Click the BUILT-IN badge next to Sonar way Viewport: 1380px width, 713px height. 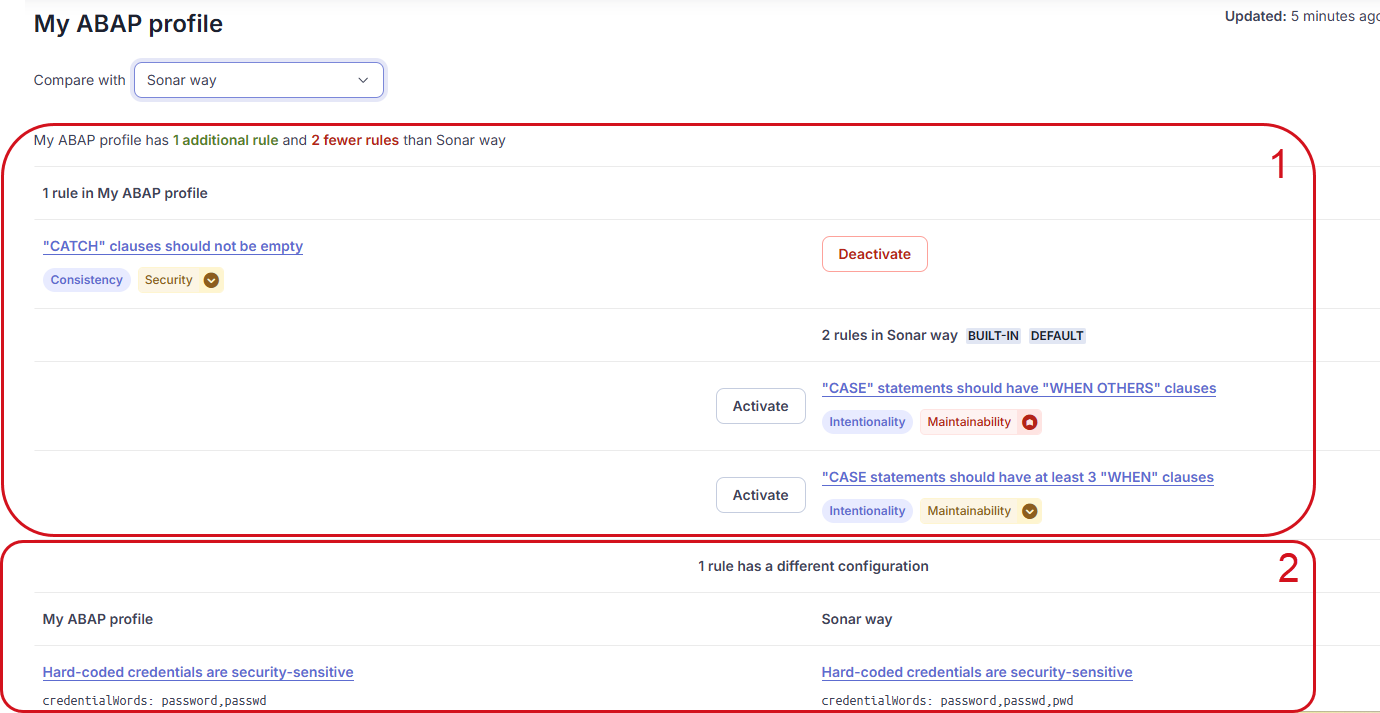[994, 336]
